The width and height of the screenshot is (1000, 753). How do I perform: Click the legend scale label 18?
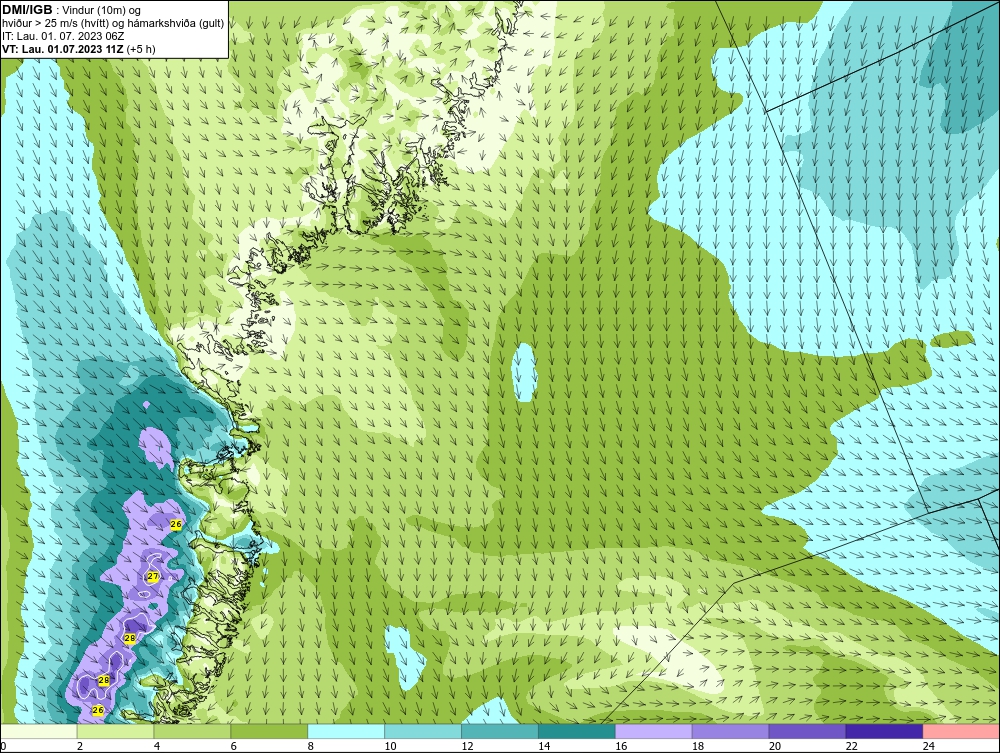[x=698, y=746]
